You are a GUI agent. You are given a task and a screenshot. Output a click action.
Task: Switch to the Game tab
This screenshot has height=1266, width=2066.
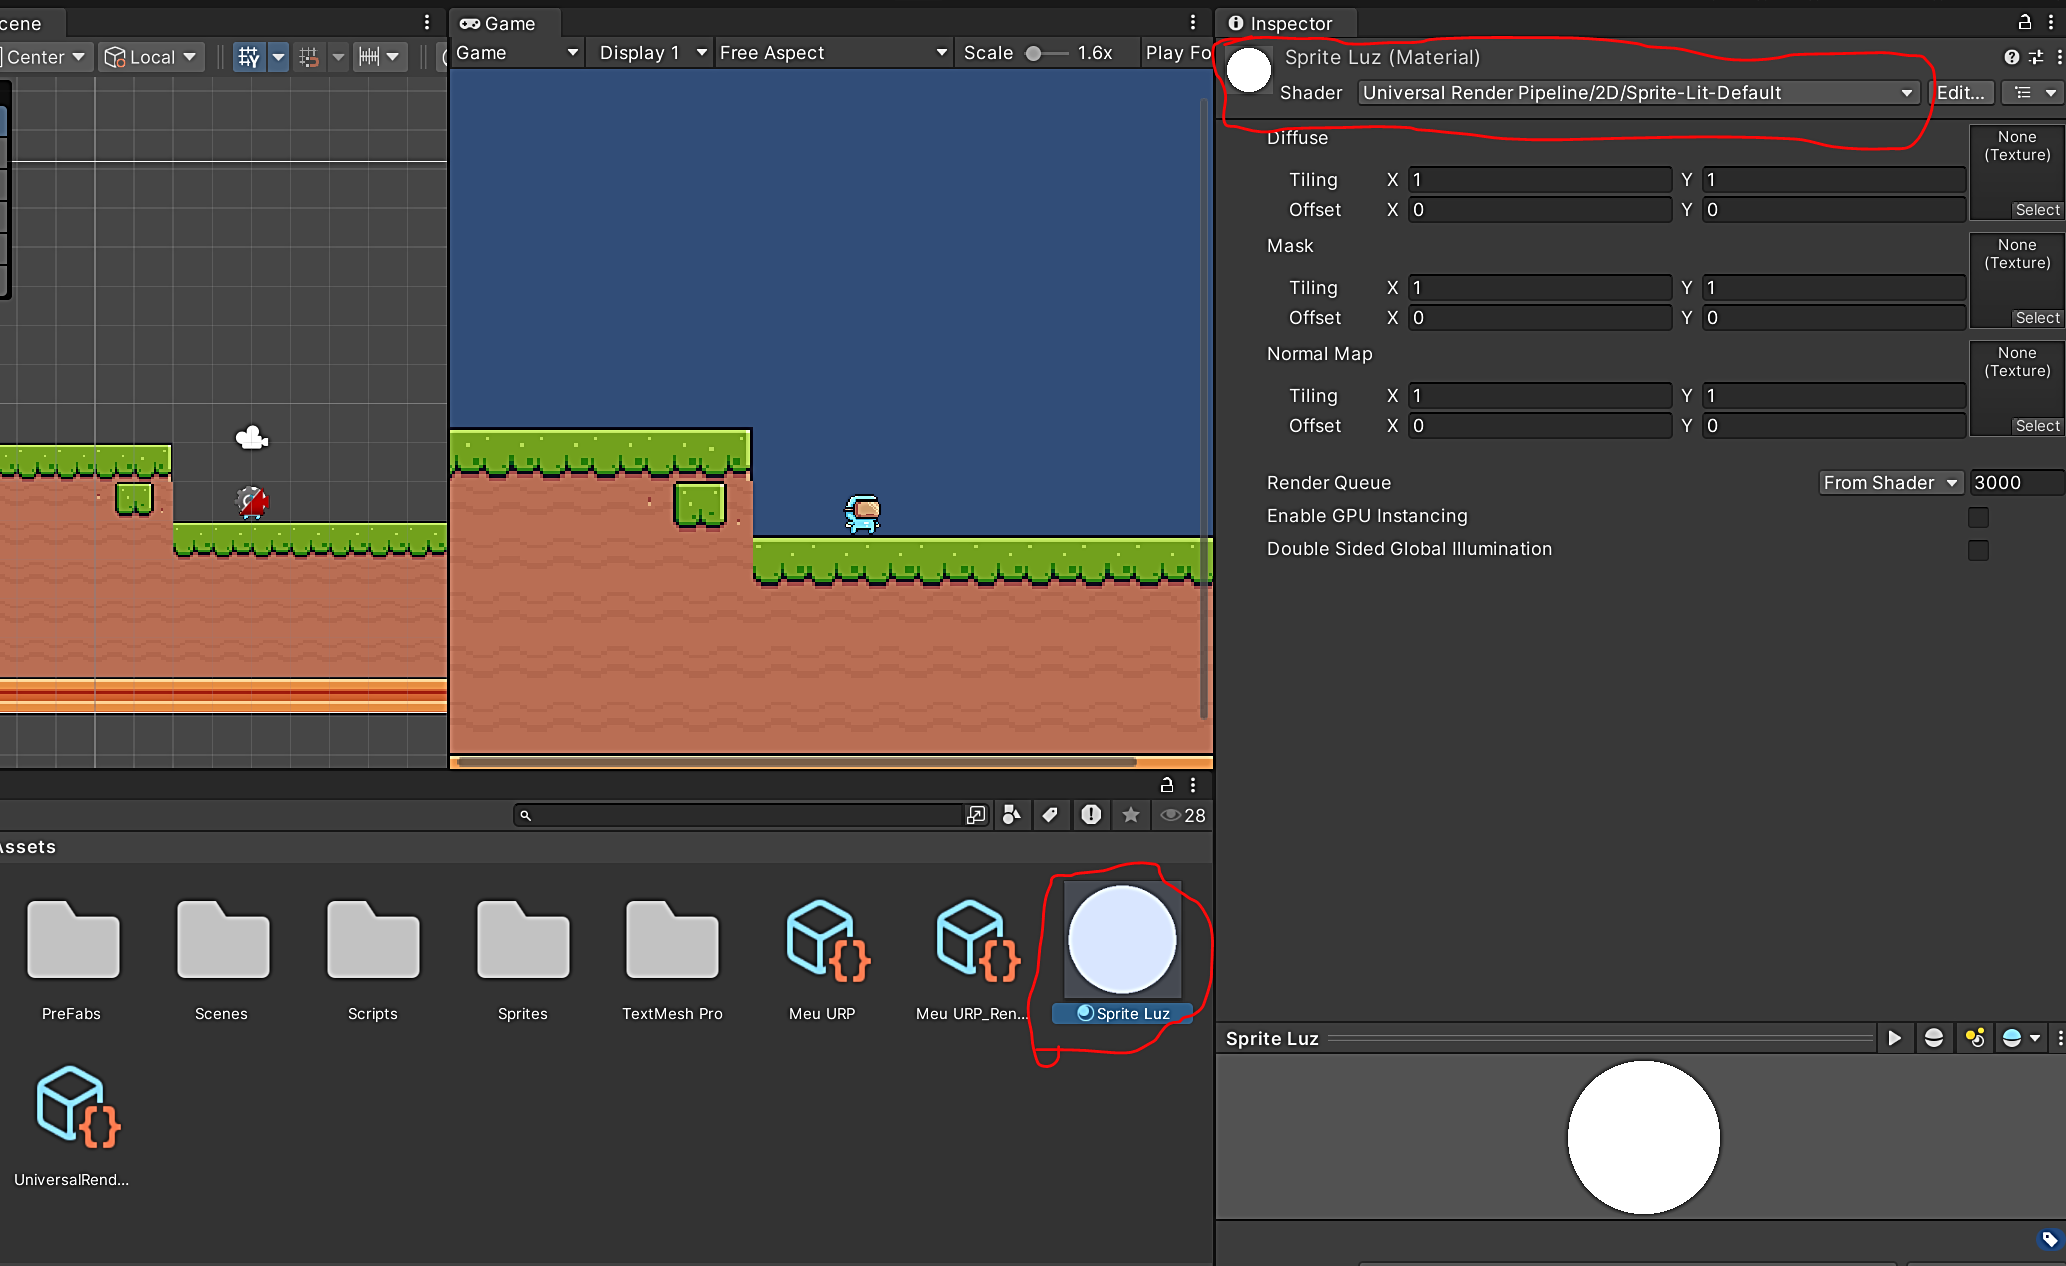(499, 23)
